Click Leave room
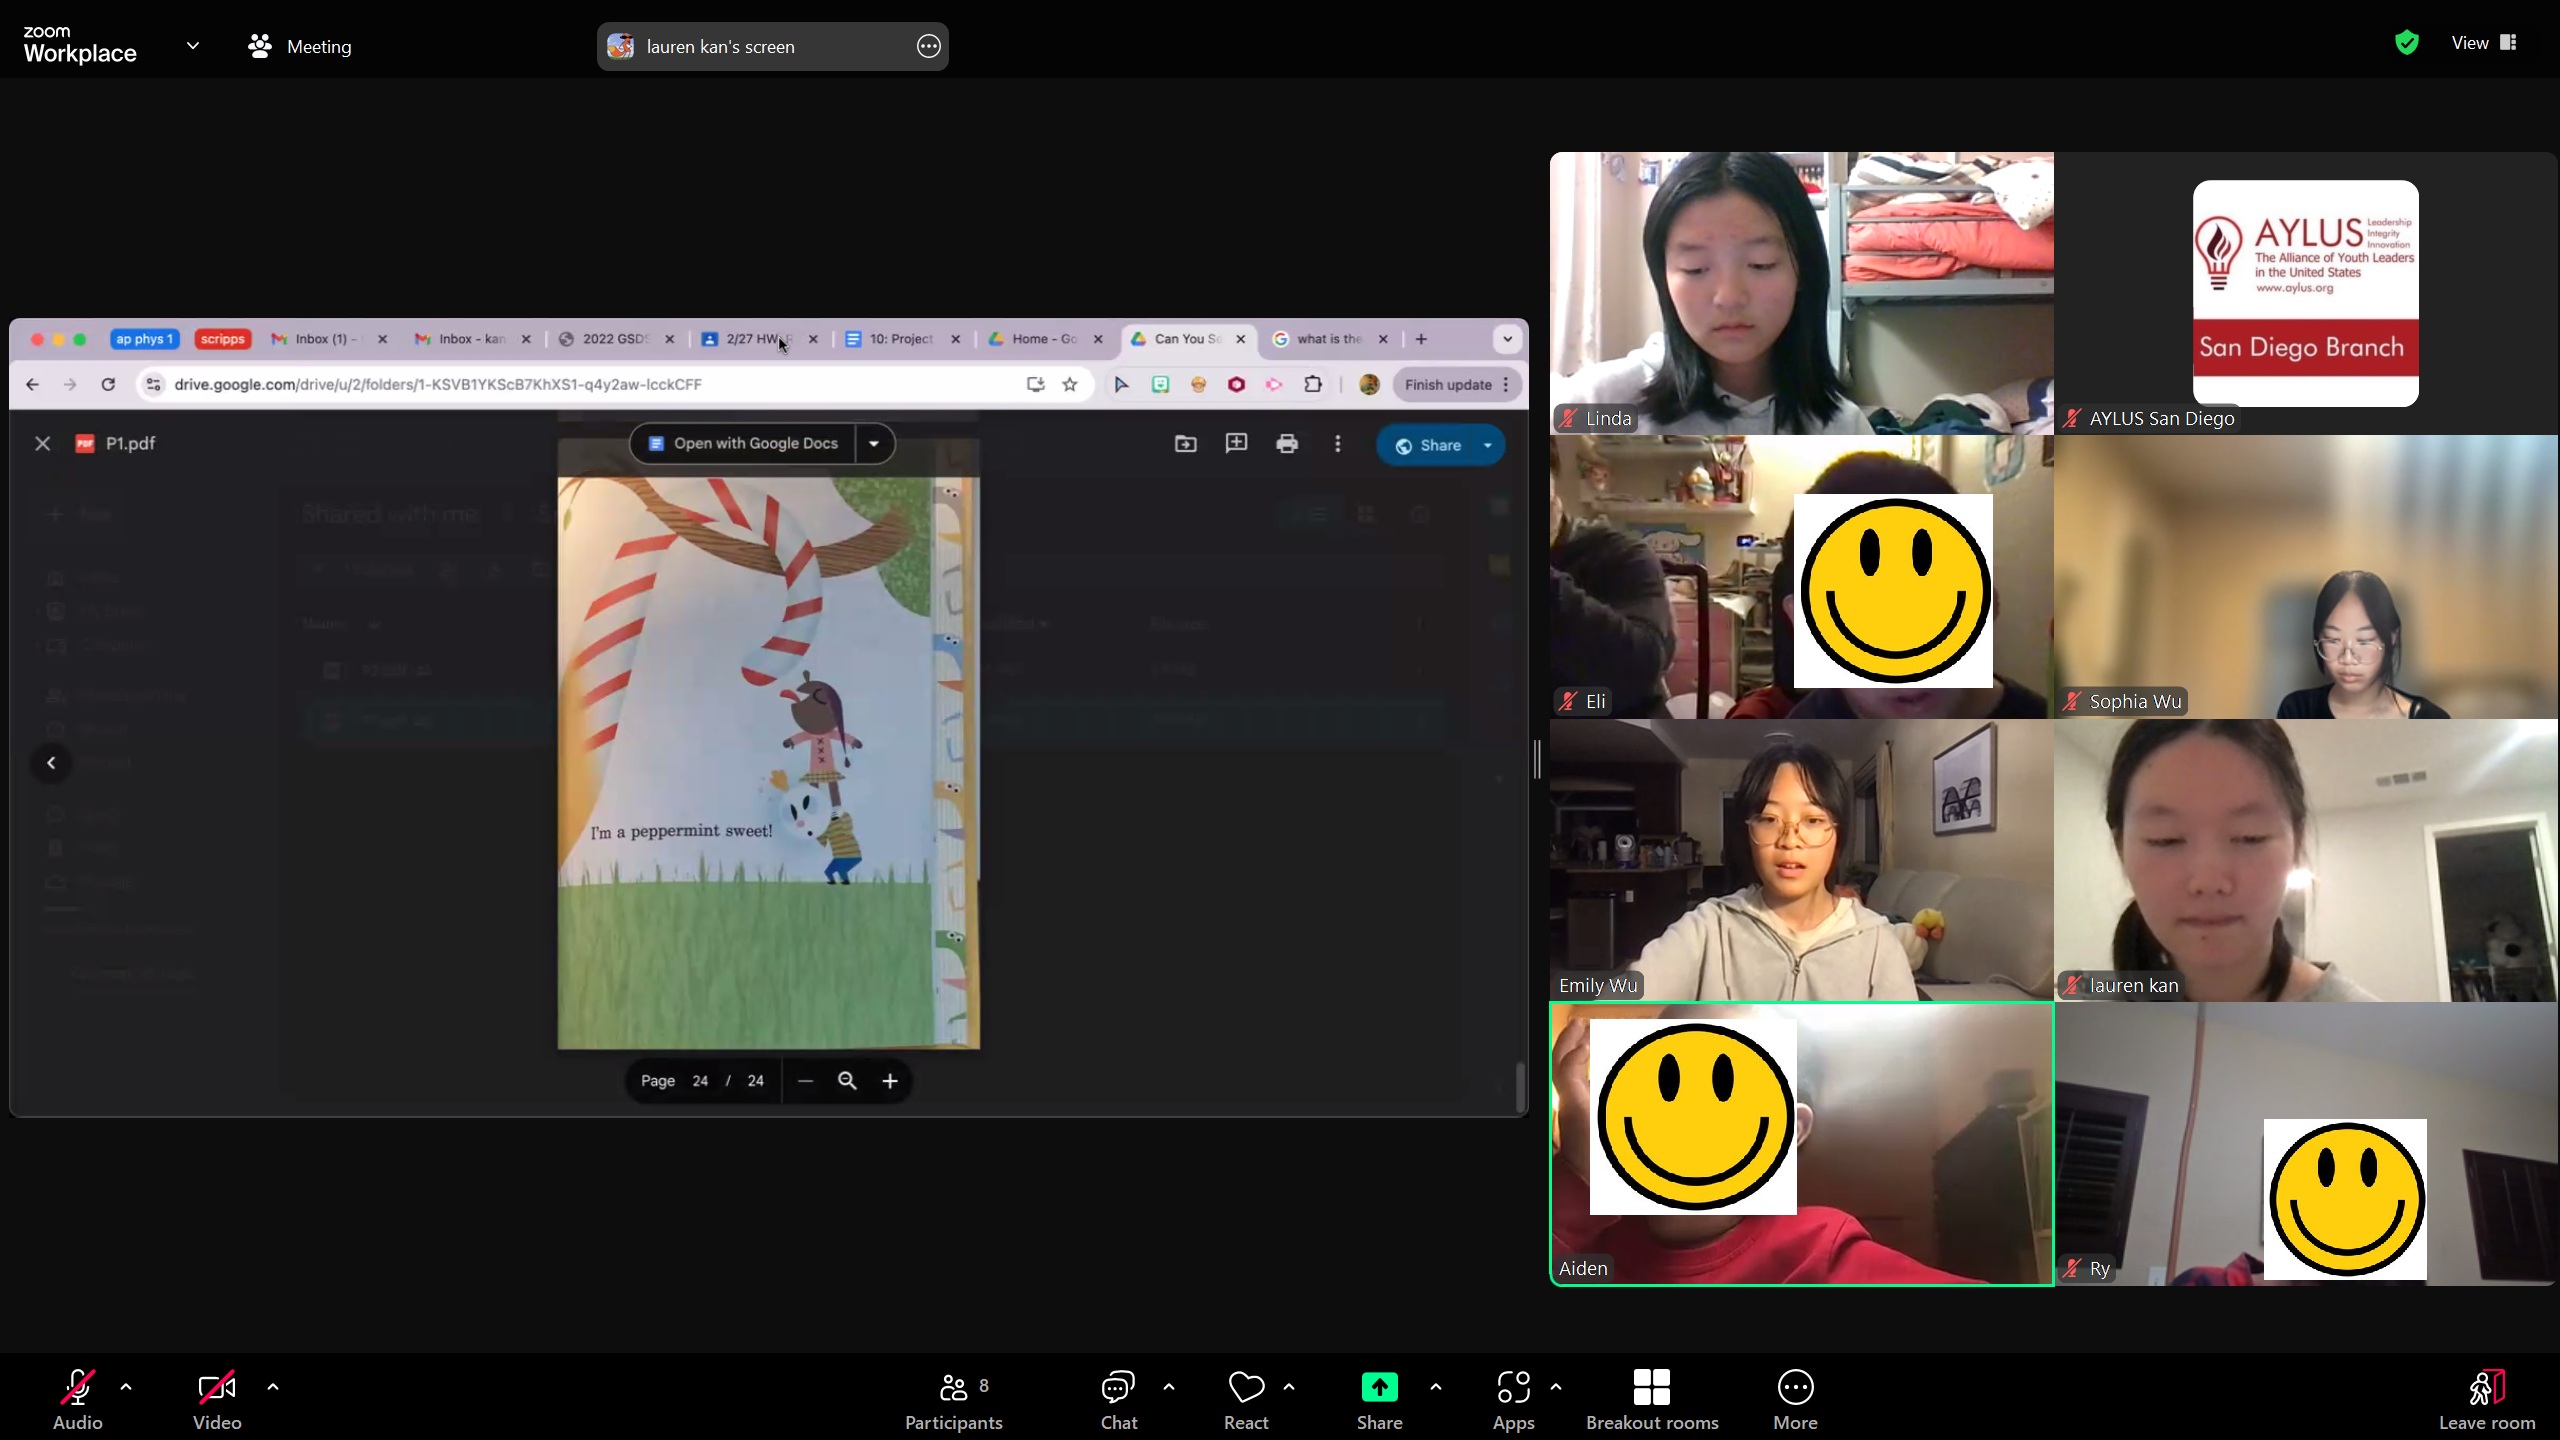This screenshot has height=1440, width=2560. tap(2487, 1400)
